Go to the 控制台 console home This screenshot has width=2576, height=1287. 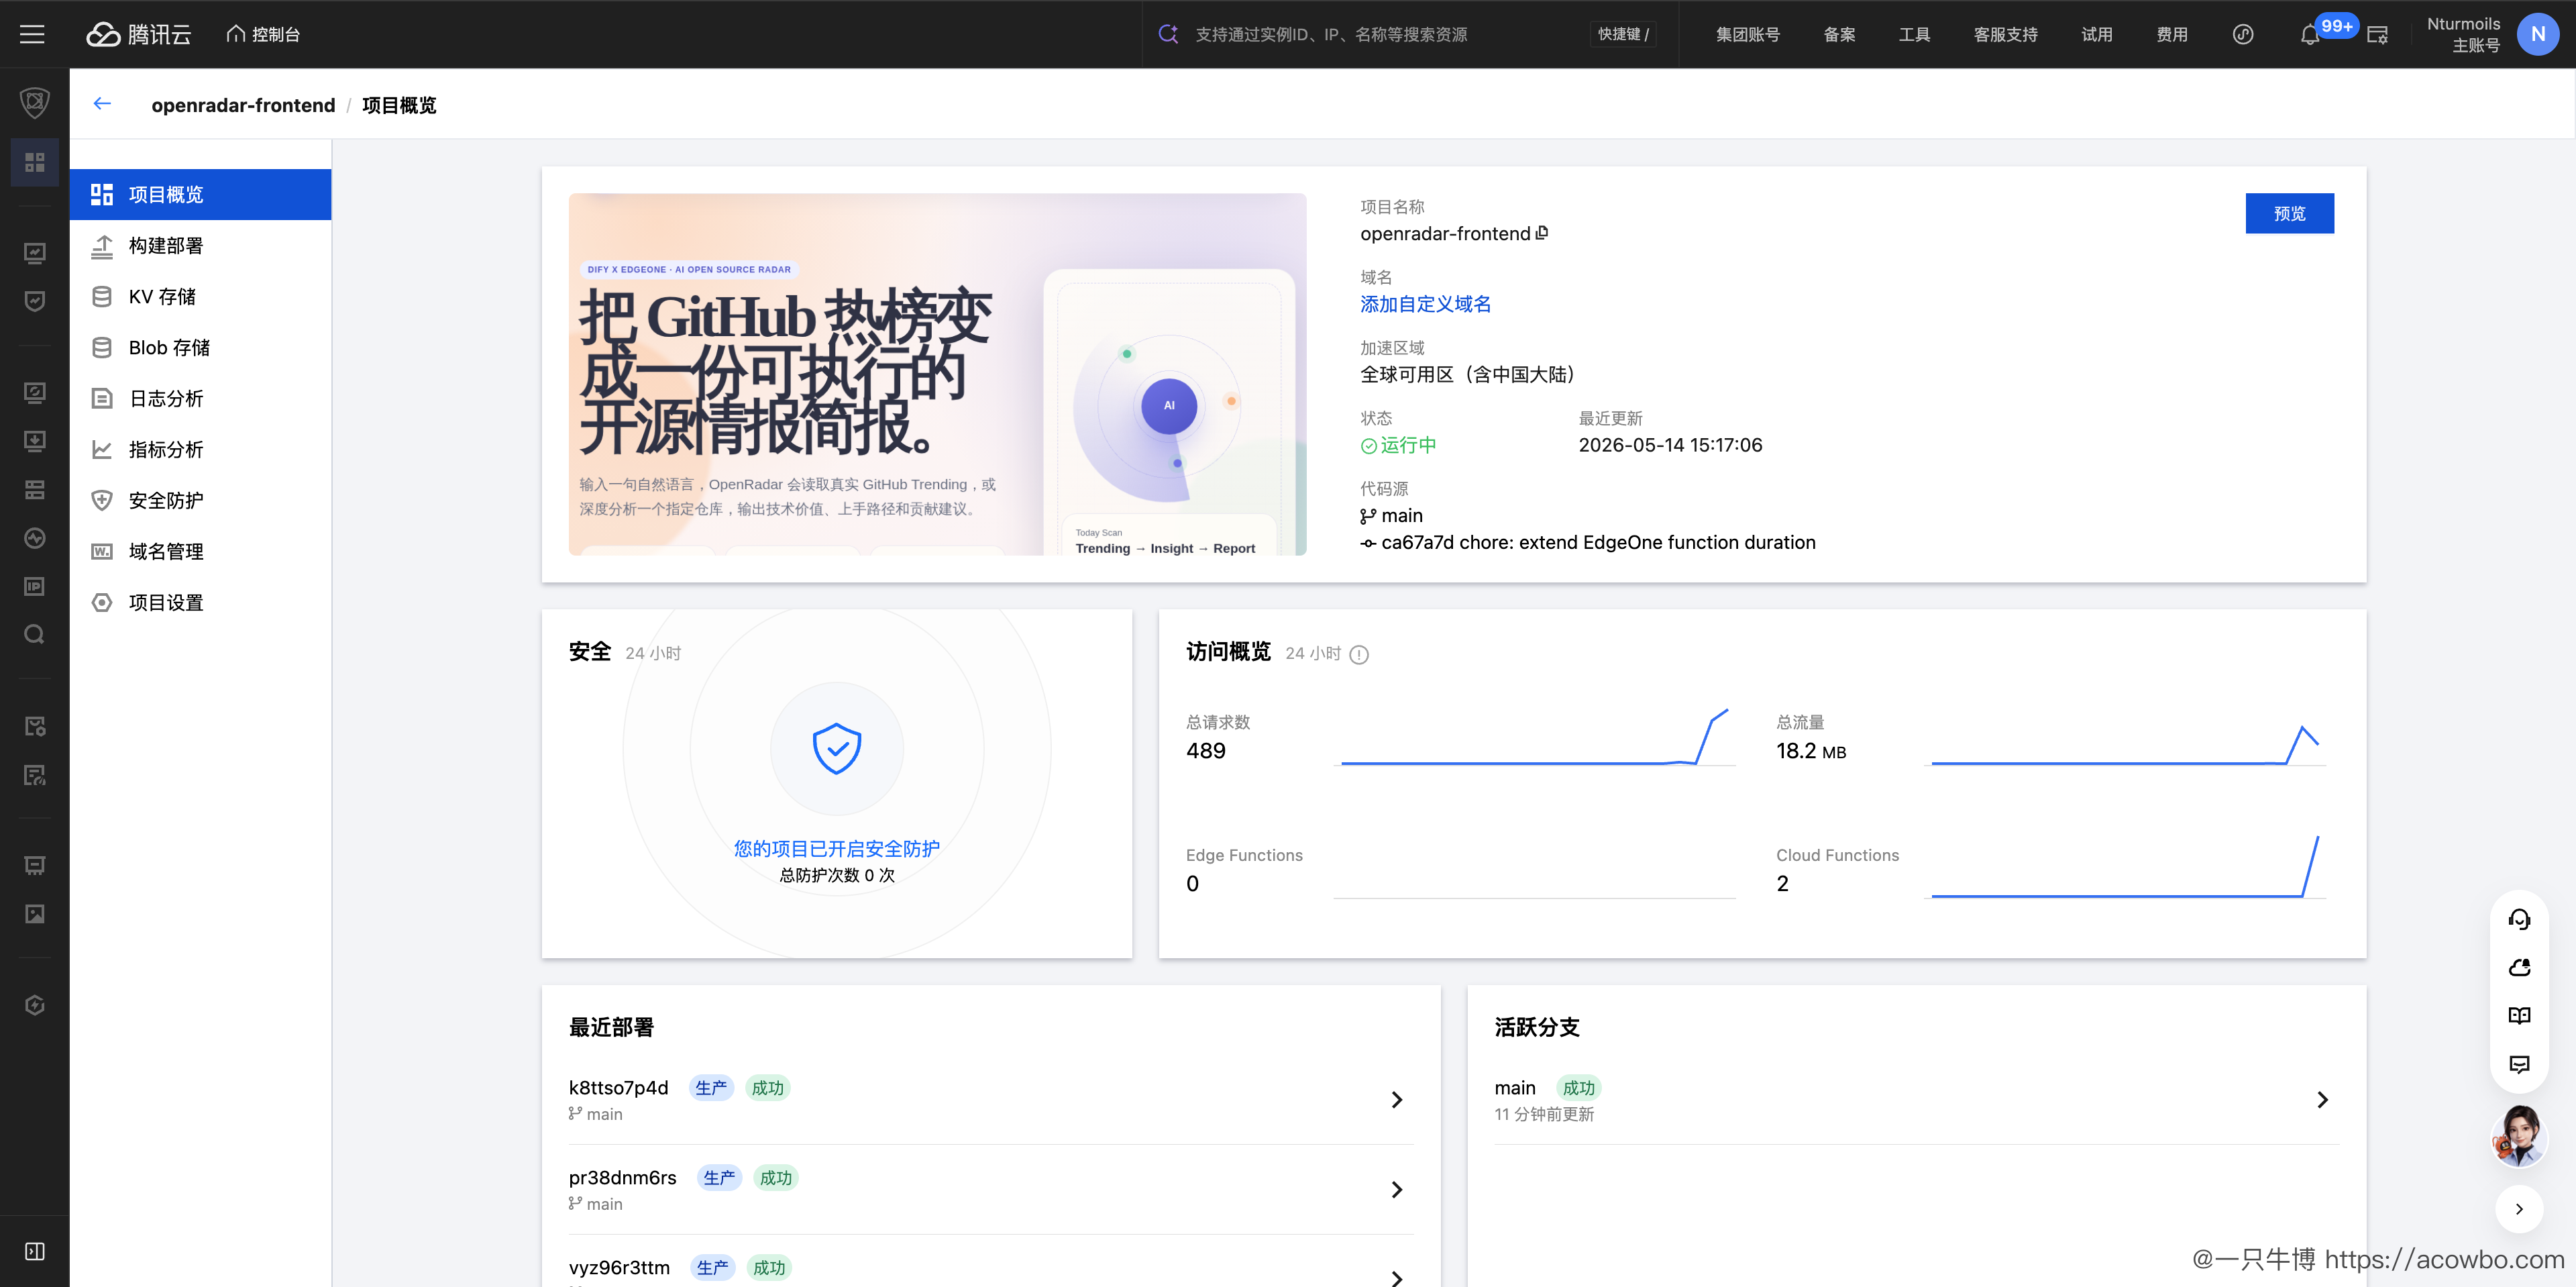pos(263,34)
